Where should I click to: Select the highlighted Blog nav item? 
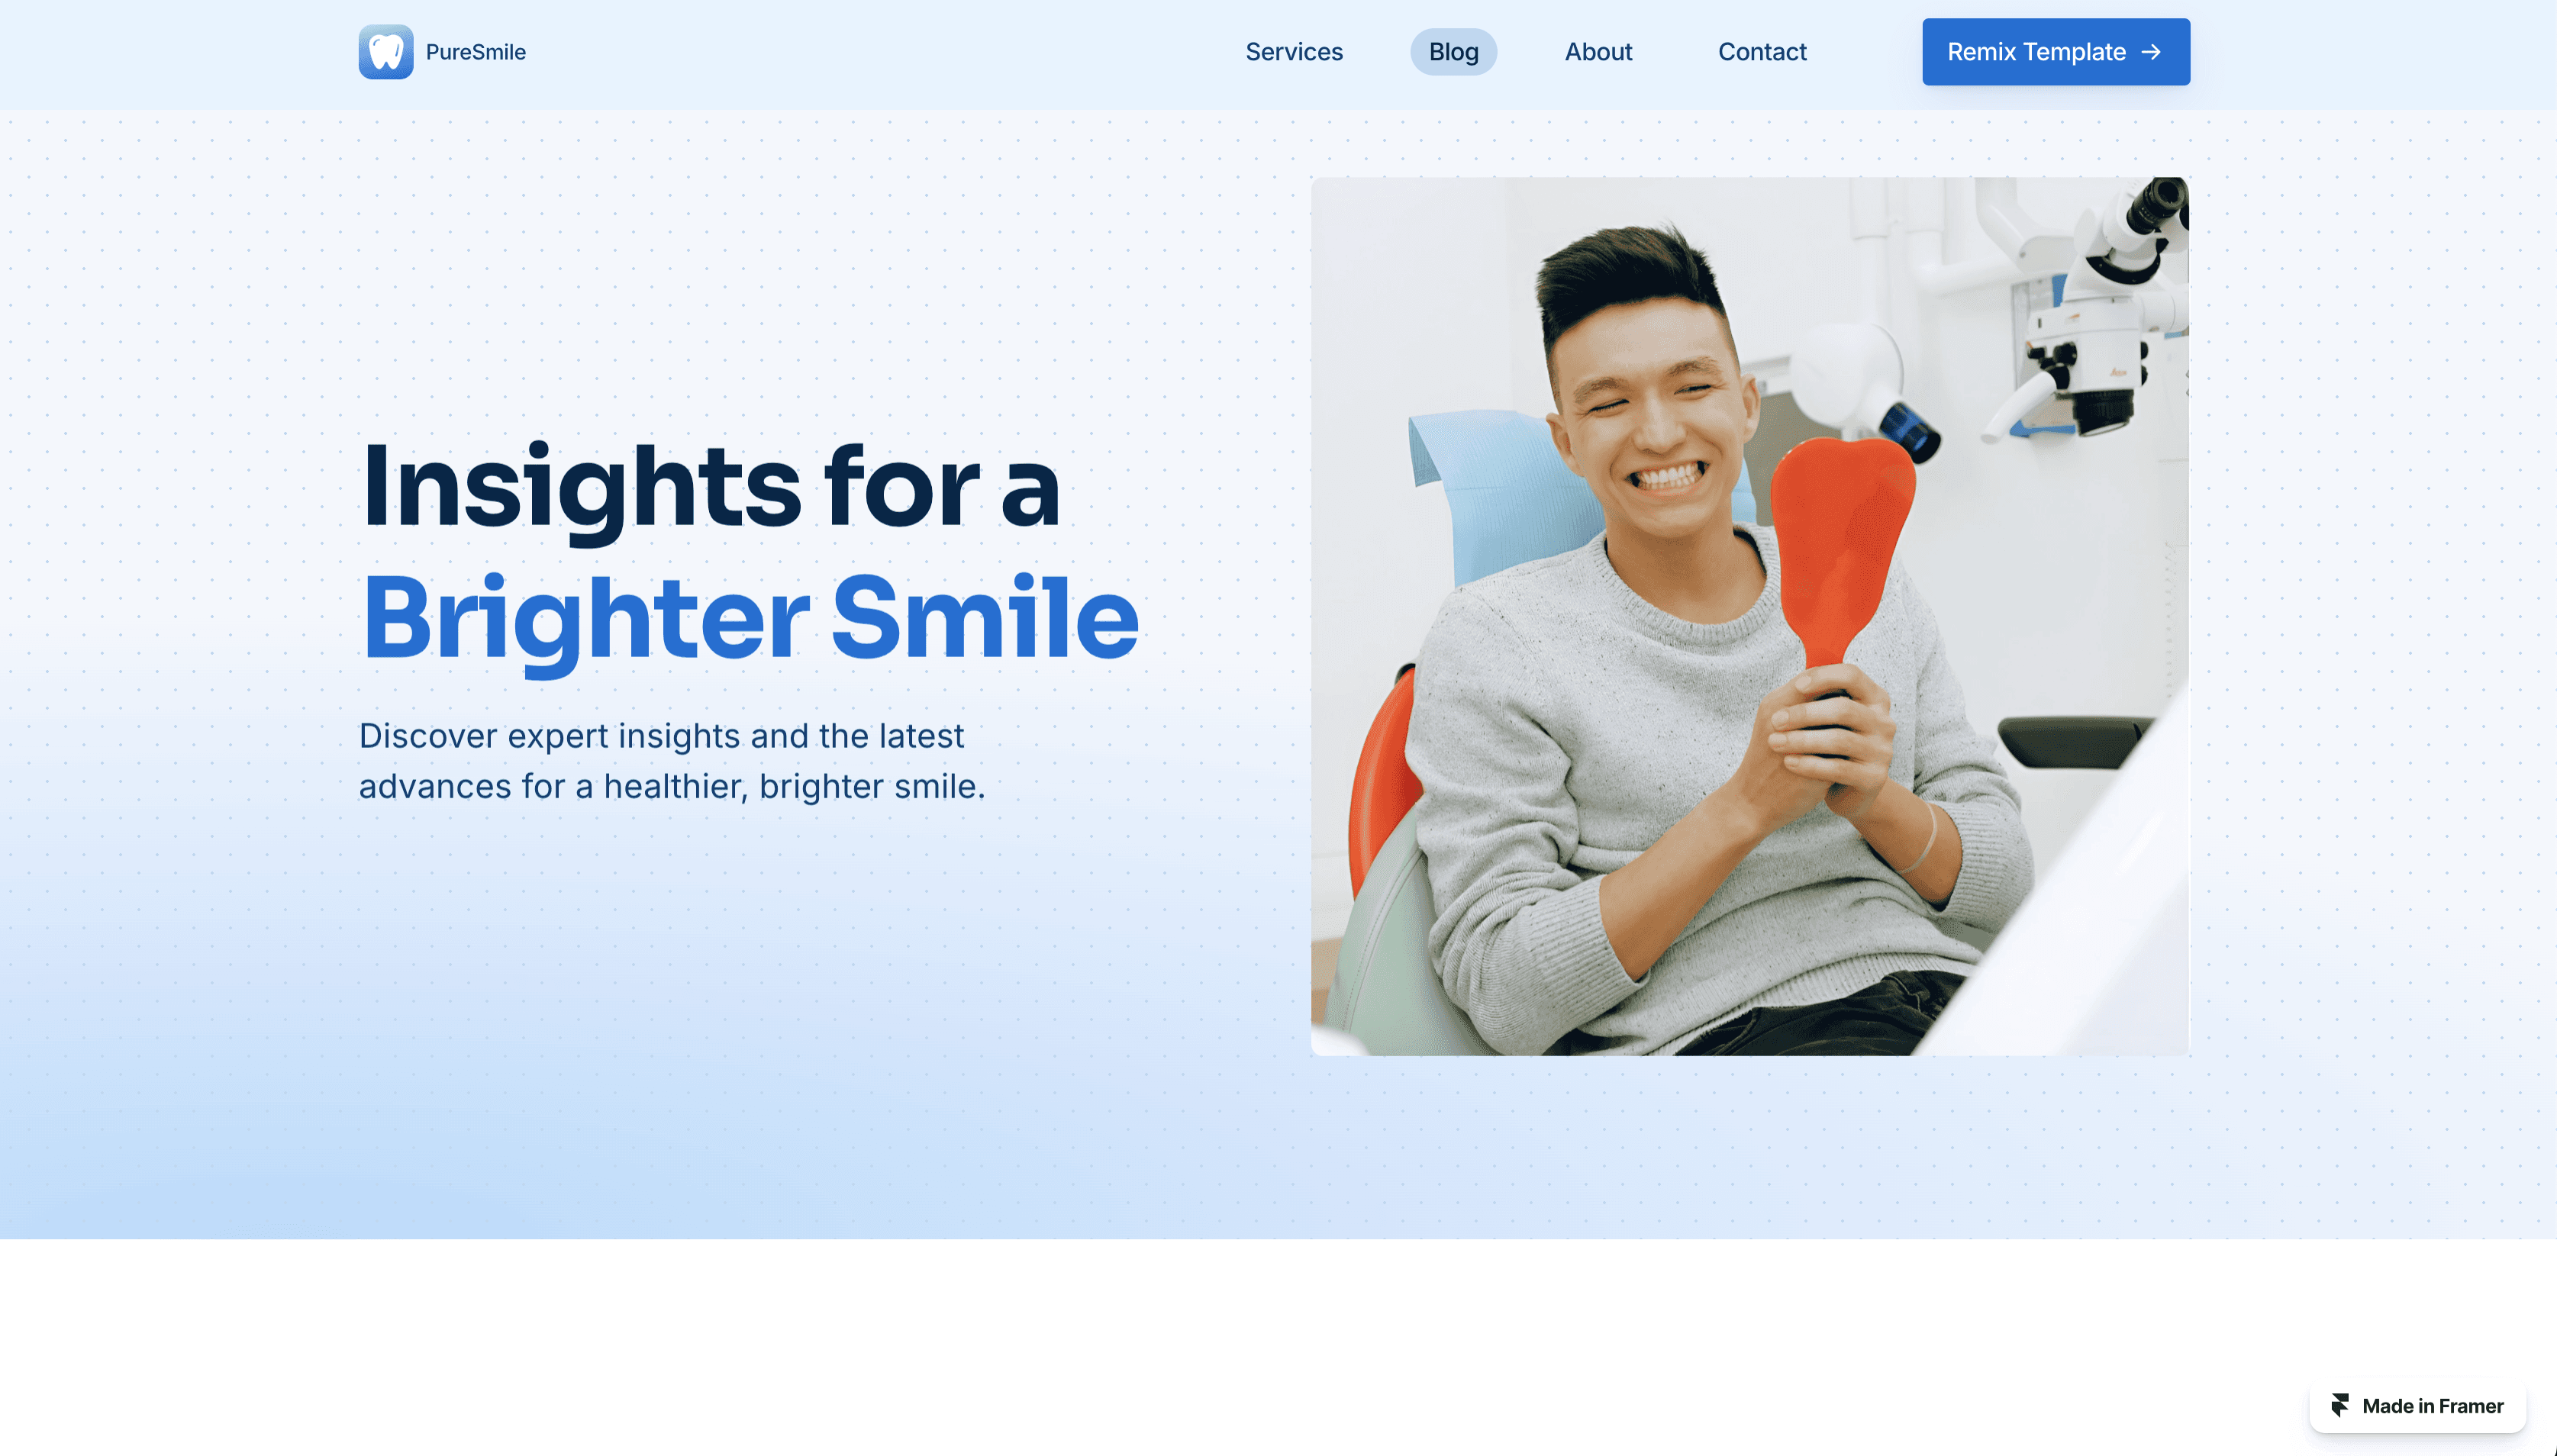(1453, 52)
